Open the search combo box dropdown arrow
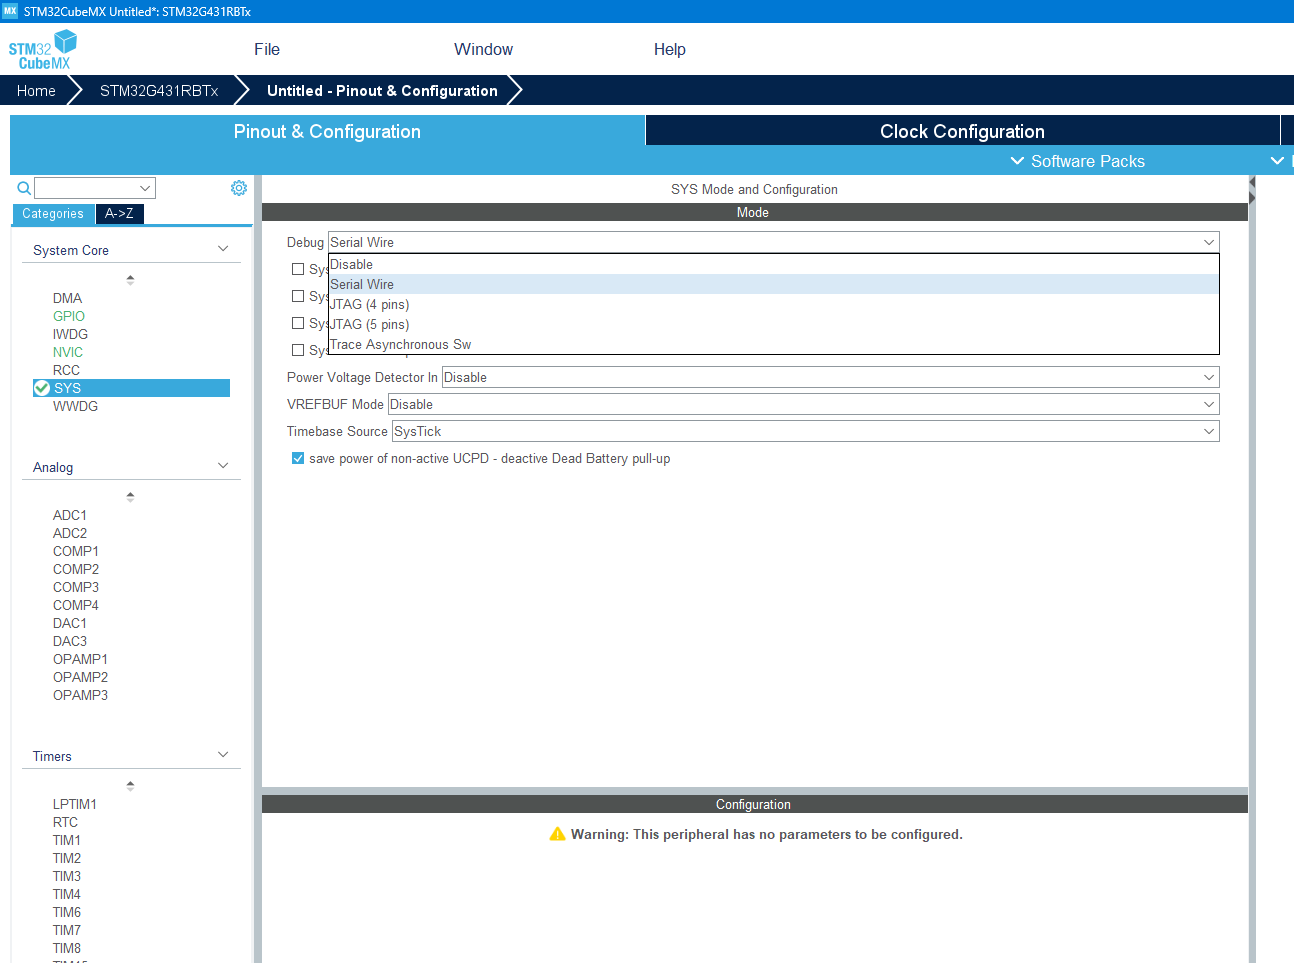 [x=146, y=188]
